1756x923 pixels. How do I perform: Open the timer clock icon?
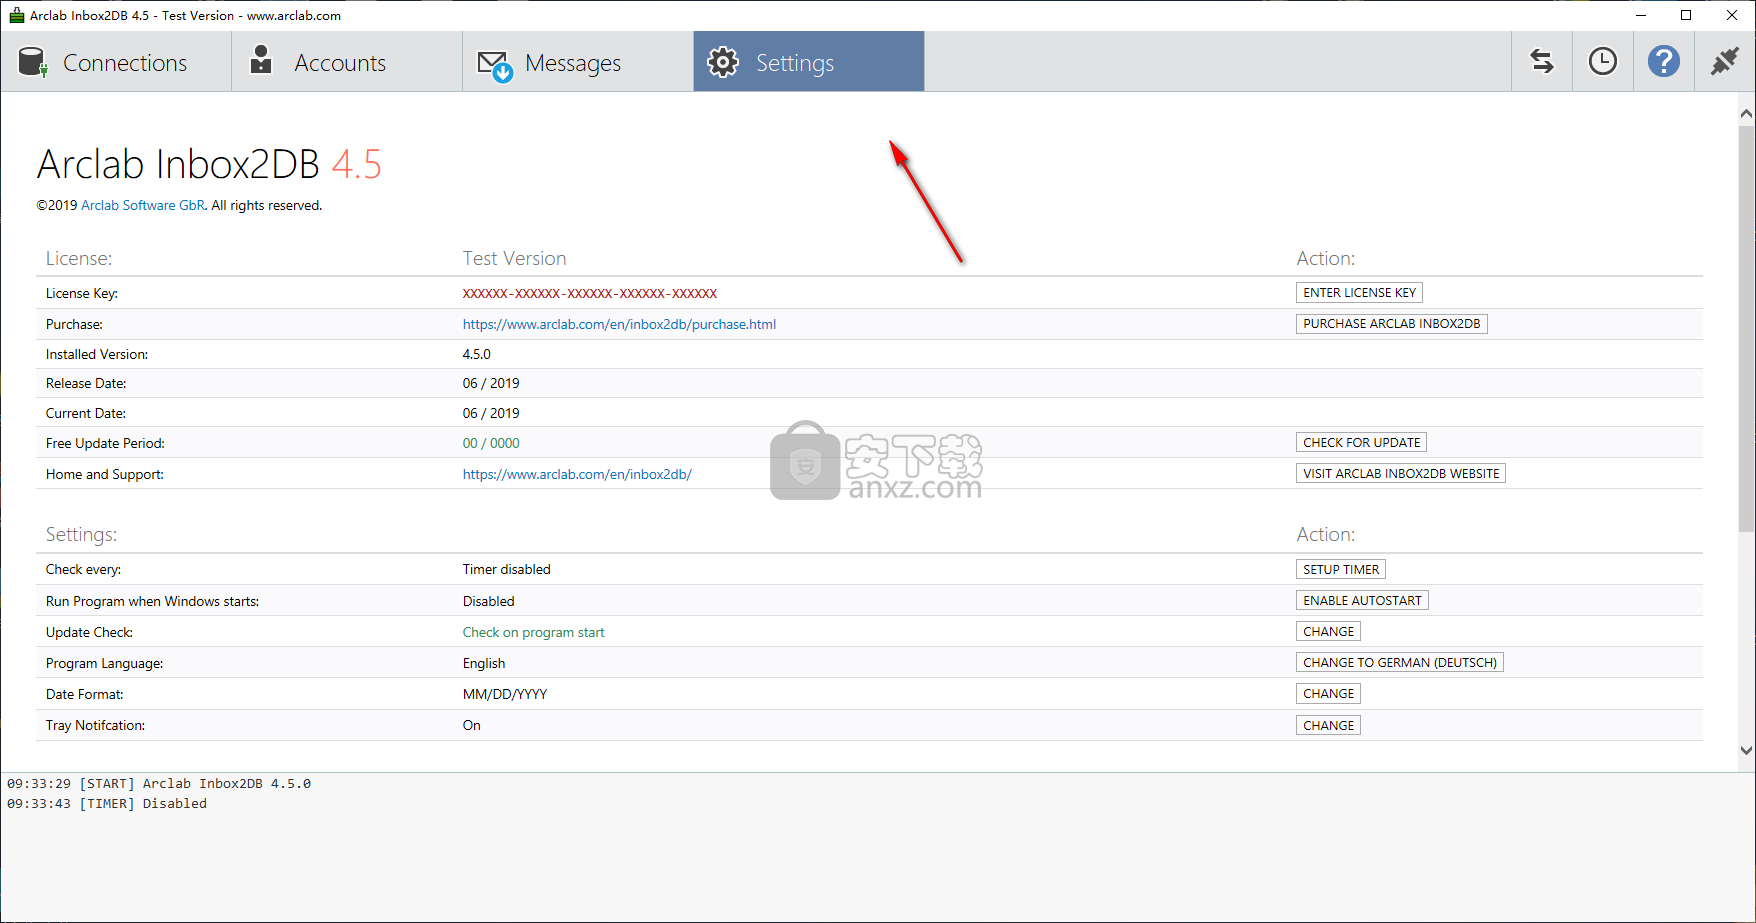coord(1603,62)
